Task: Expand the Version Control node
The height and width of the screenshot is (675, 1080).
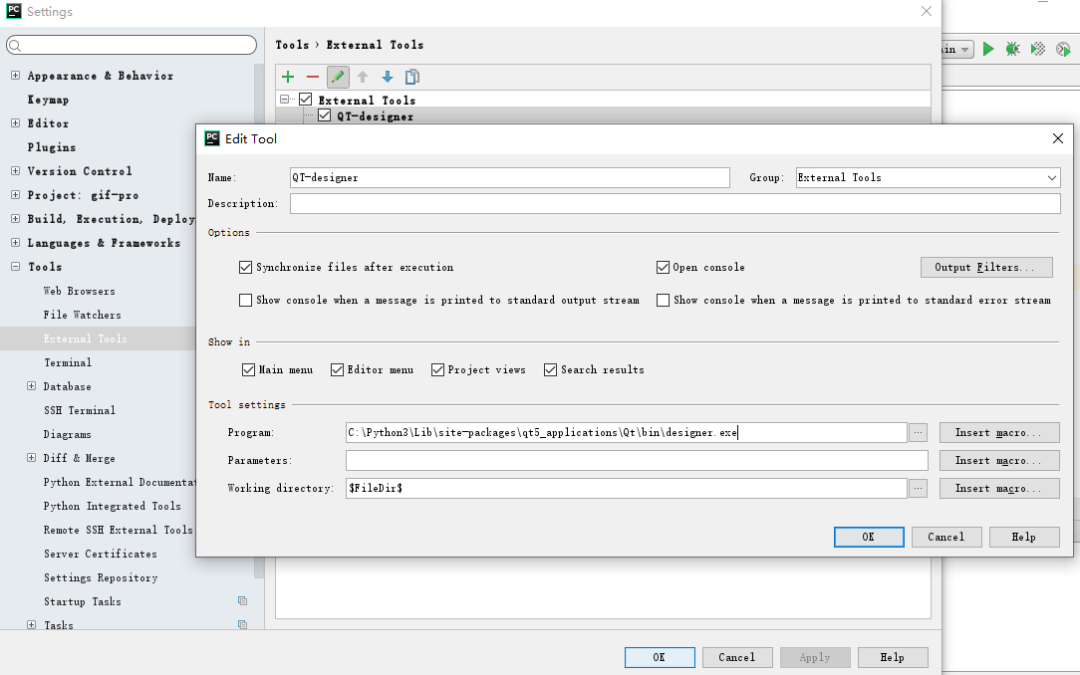Action: click(x=15, y=171)
